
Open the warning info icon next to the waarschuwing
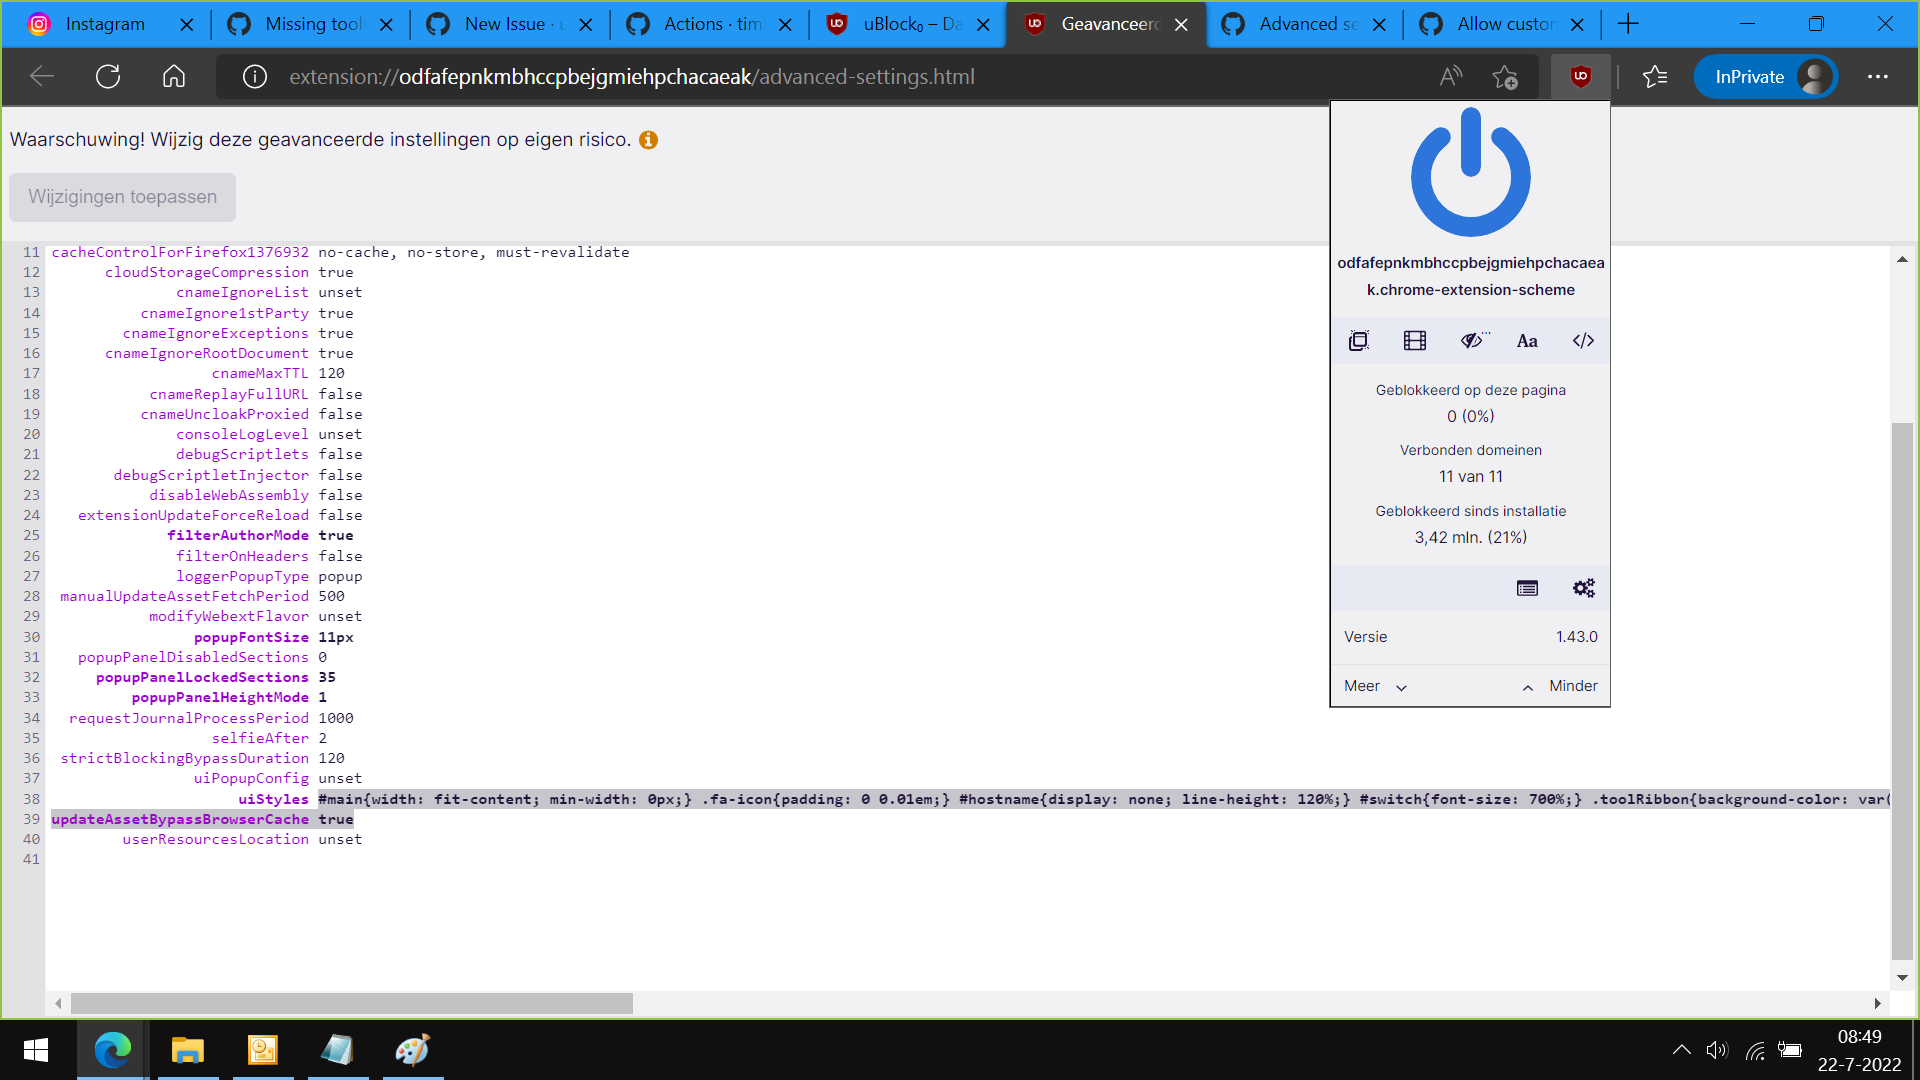[647, 140]
